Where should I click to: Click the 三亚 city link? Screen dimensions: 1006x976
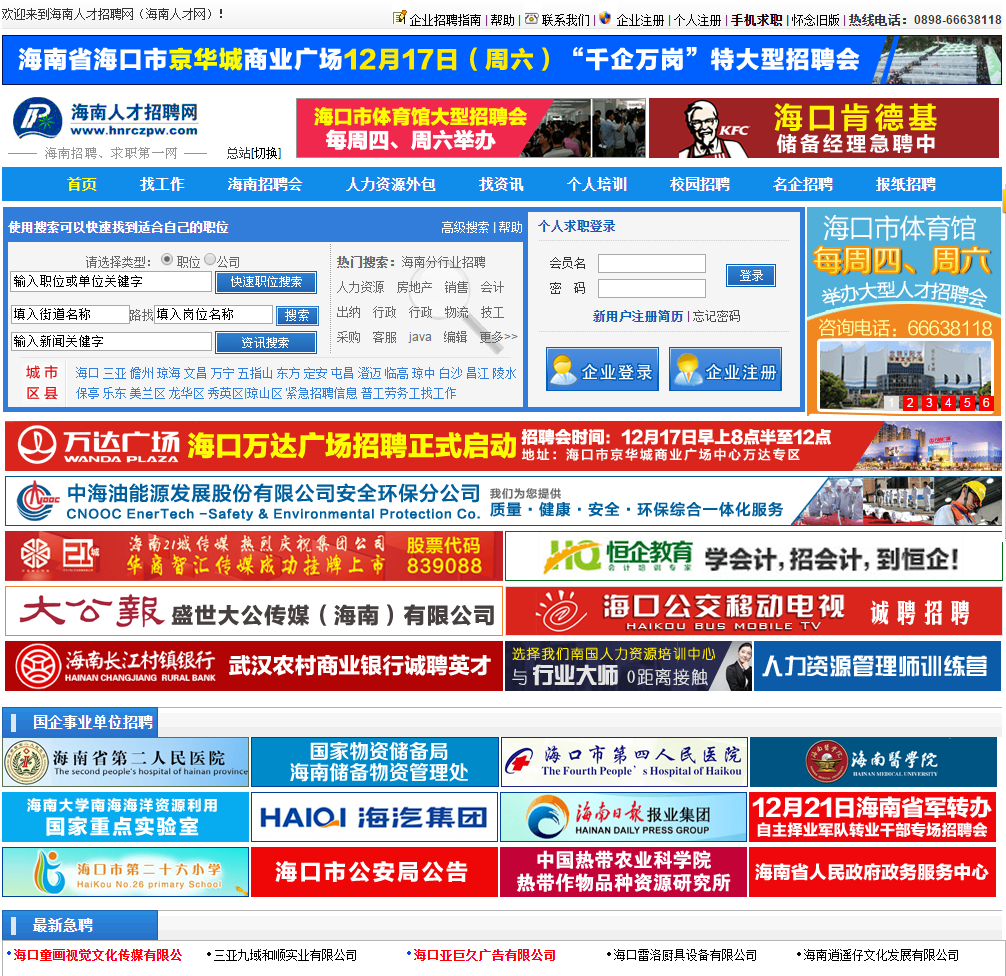pos(115,373)
